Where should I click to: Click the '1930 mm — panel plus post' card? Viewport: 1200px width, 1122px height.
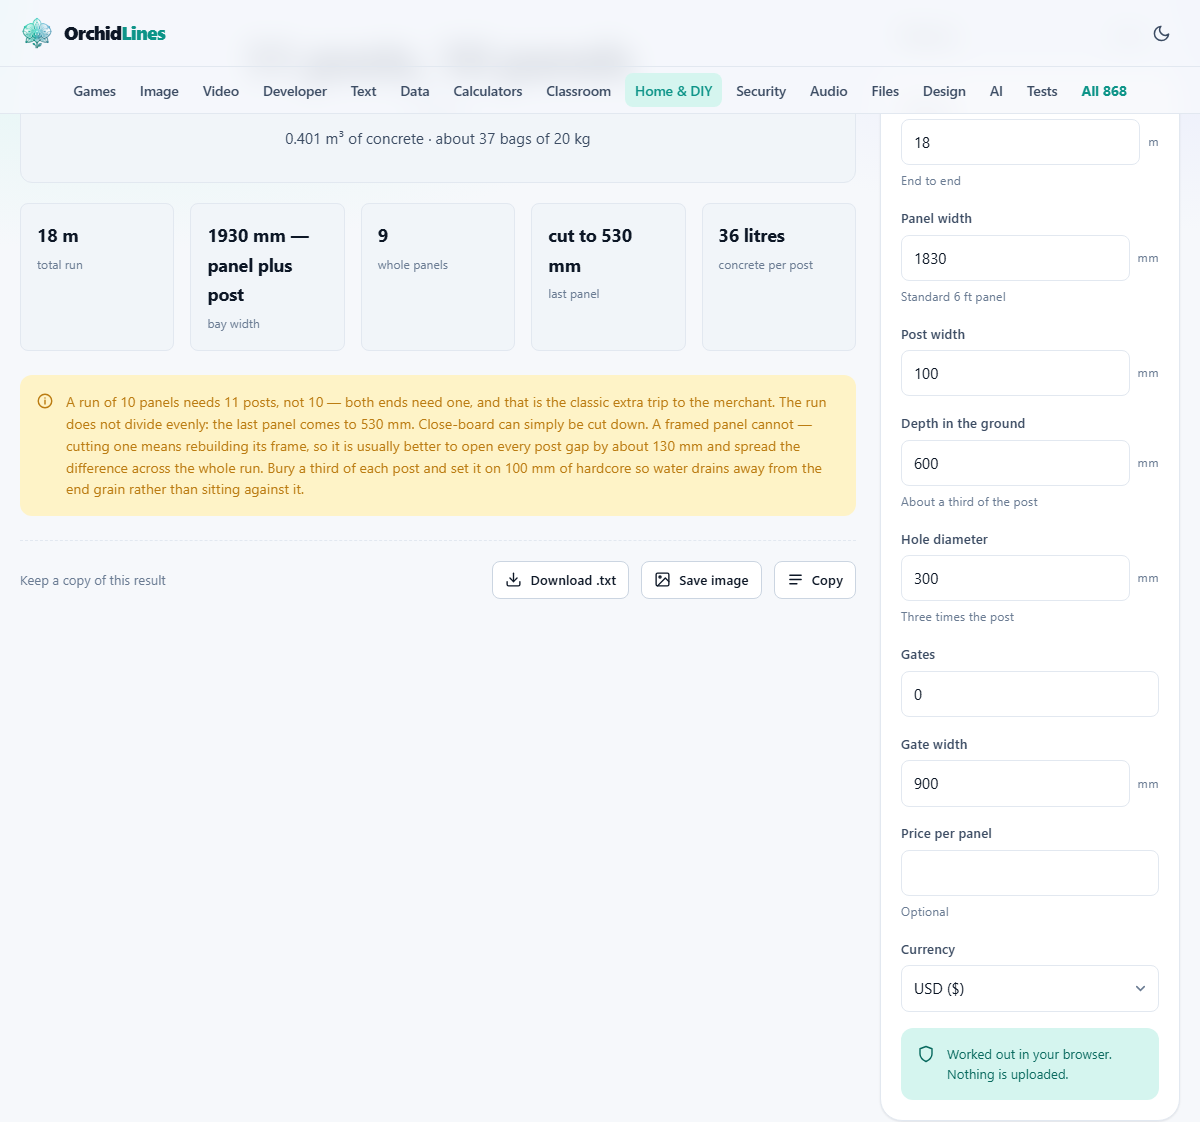[x=267, y=277]
